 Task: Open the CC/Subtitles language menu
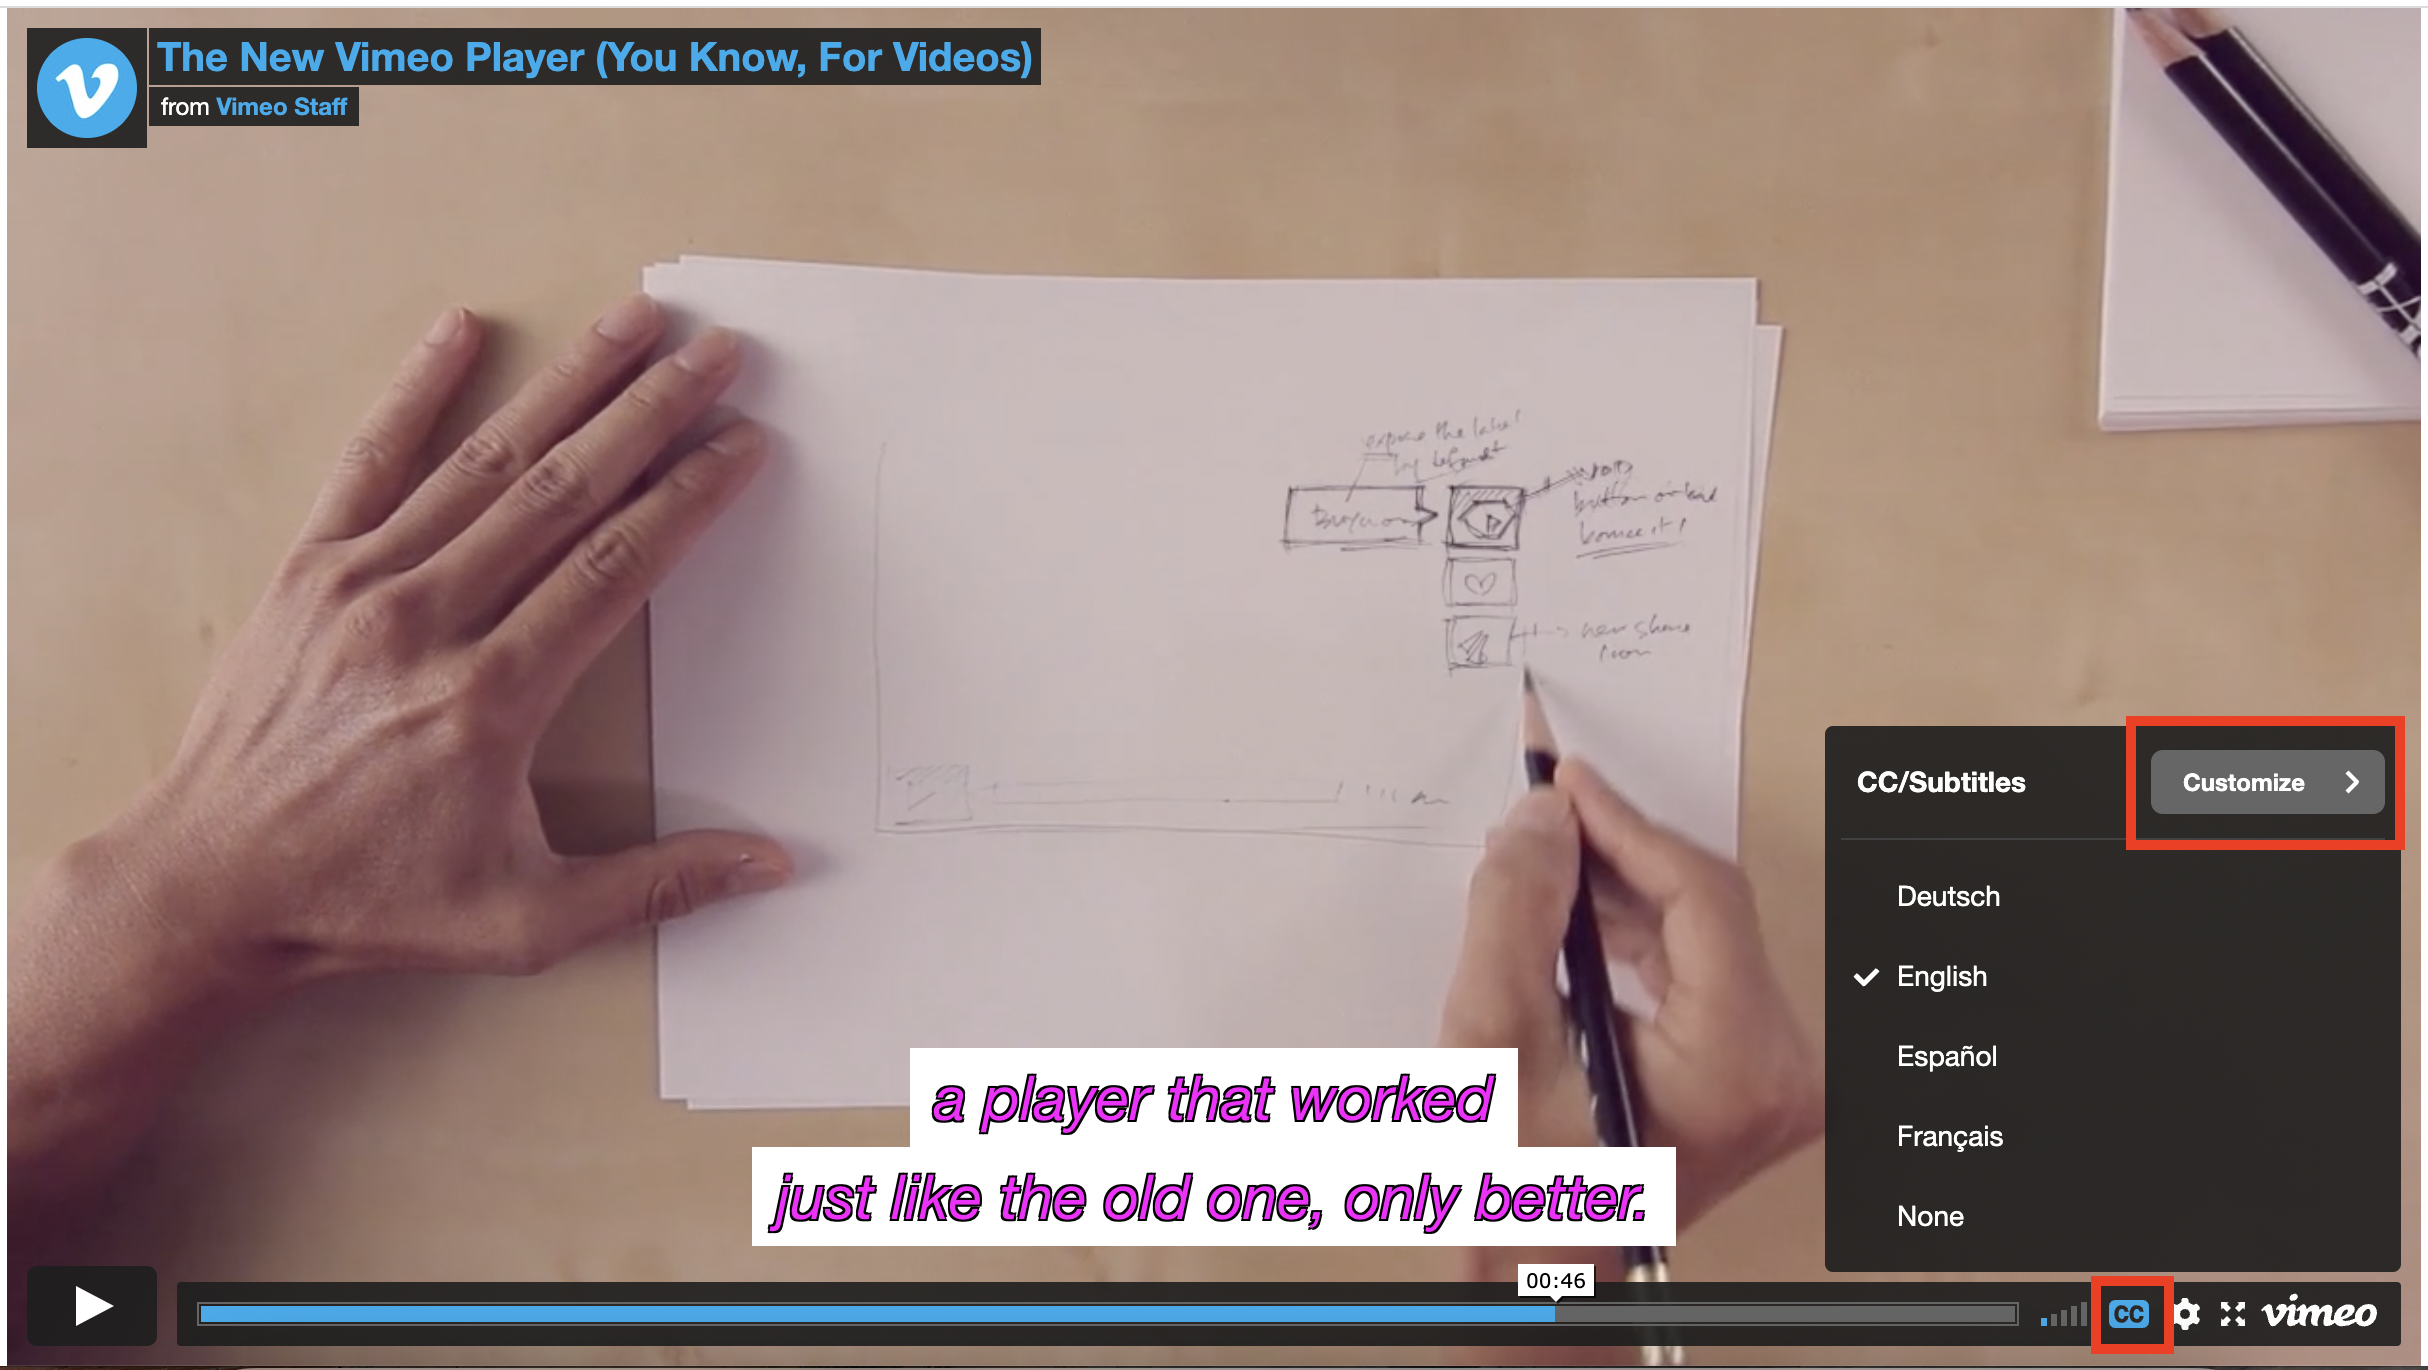click(x=2128, y=1313)
